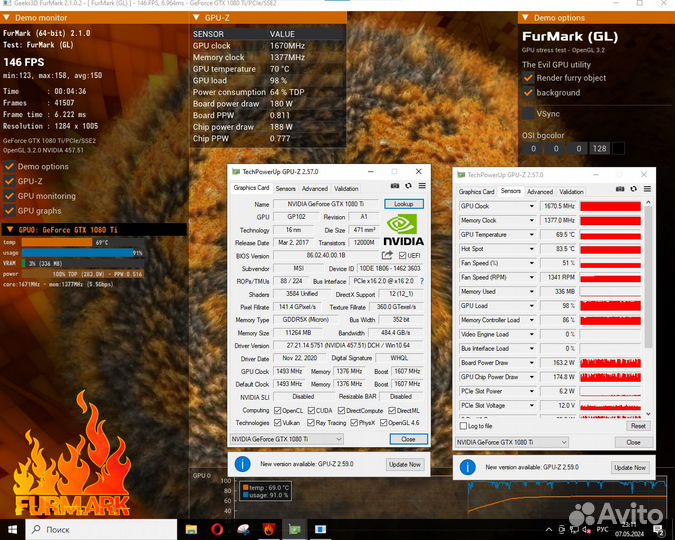
Task: Switch to Validation tab in Graphics Card window
Action: [x=346, y=189]
